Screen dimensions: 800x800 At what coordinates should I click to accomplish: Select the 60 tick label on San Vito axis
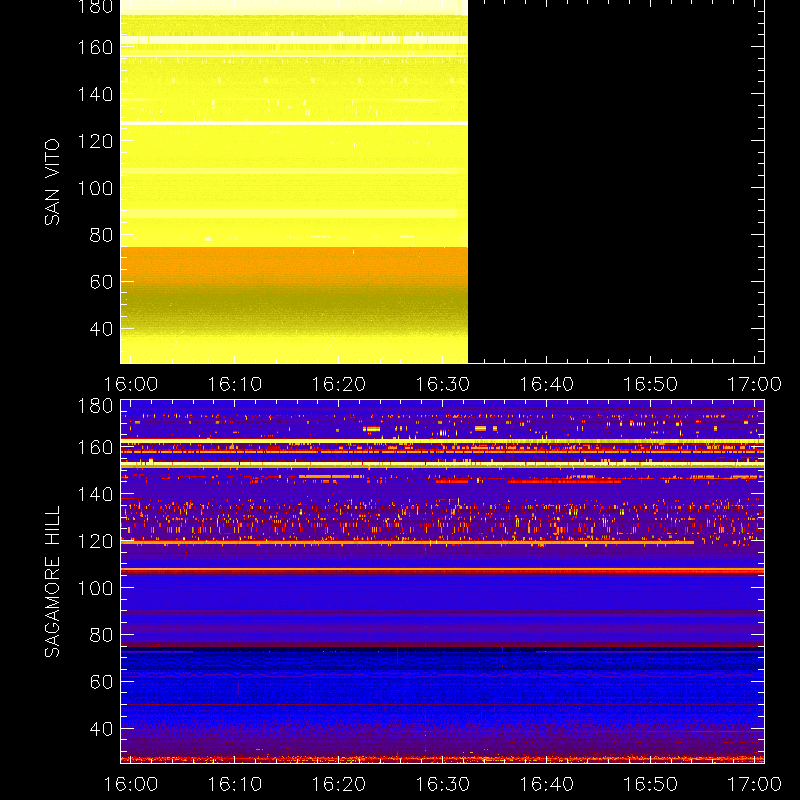point(101,282)
